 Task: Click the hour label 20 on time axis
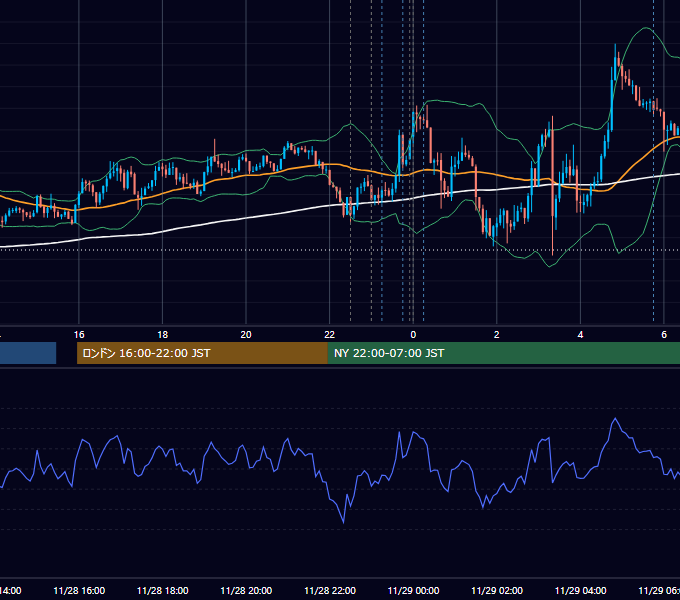pos(246,335)
